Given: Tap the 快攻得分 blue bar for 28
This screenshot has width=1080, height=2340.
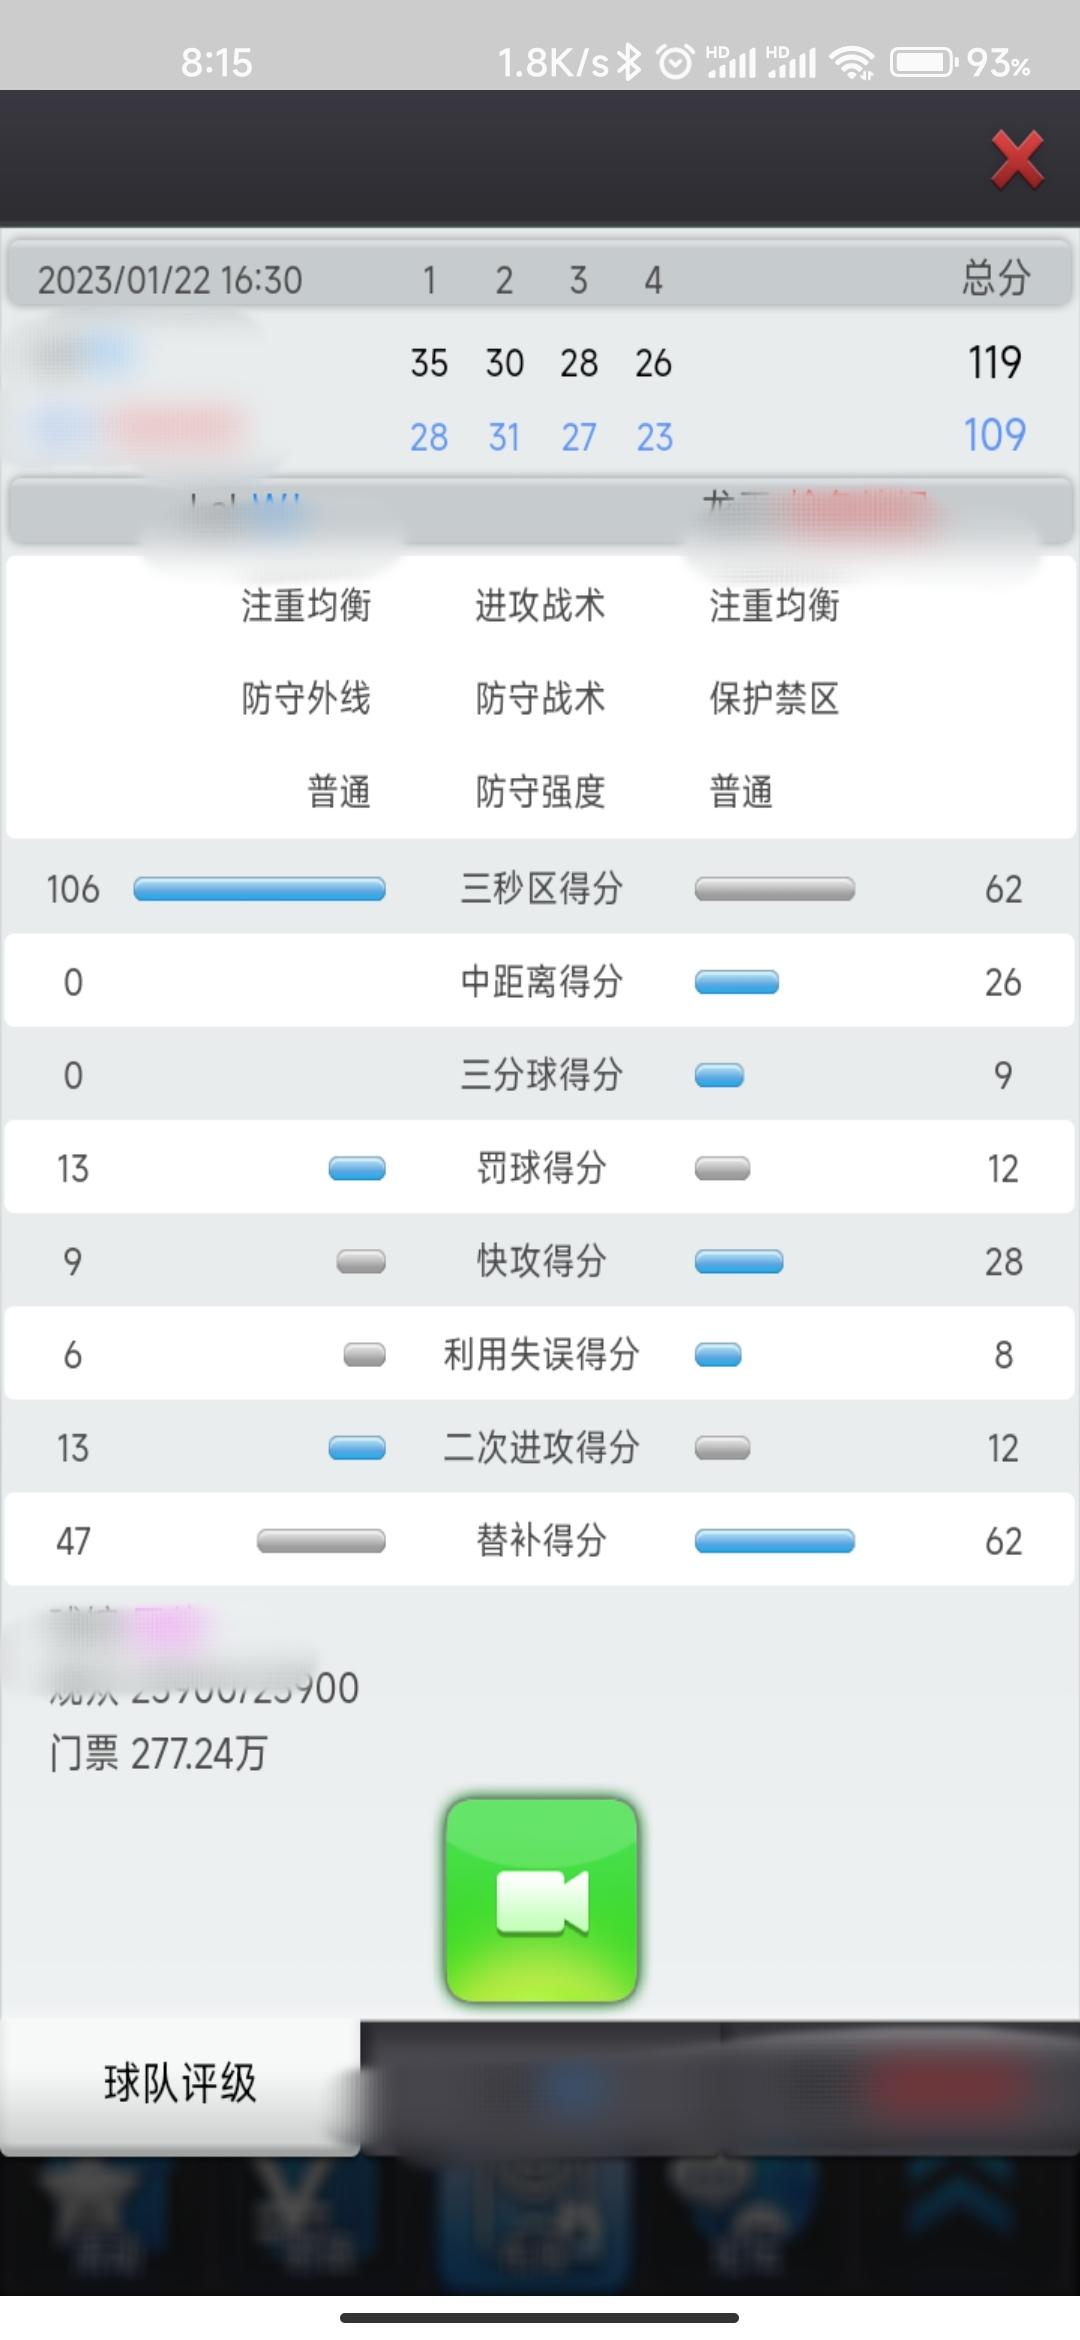Looking at the screenshot, I should tap(739, 1262).
